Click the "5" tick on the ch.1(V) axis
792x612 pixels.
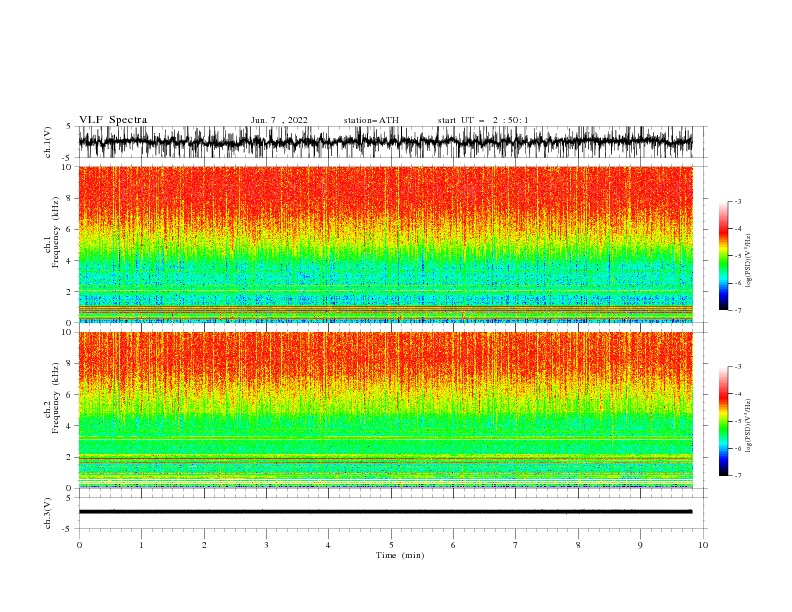point(70,126)
